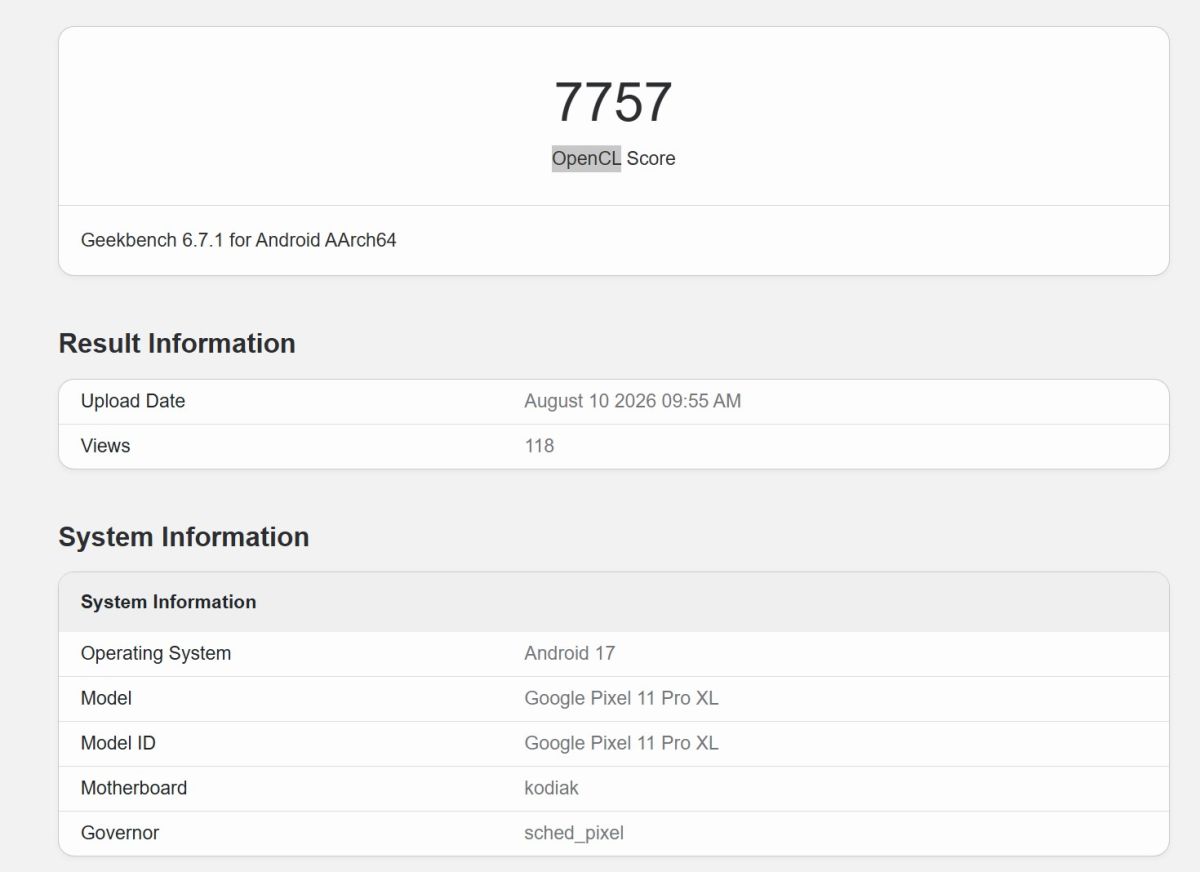The image size is (1200, 872).
Task: Click the August 10 2026 09:55 AM value
Action: coord(632,401)
